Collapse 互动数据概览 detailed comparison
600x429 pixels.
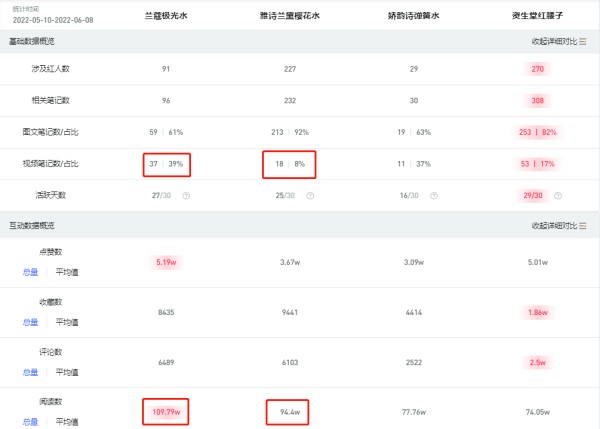[x=559, y=226]
